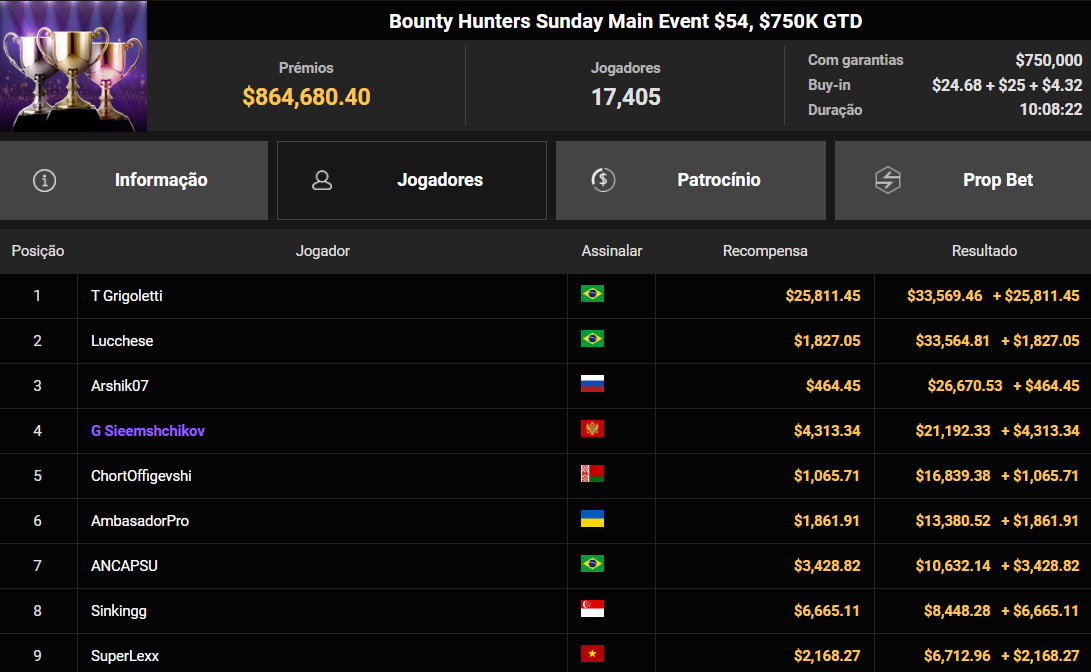This screenshot has width=1091, height=672.
Task: Click the trophy tournament thumbnail
Action: pos(73,66)
